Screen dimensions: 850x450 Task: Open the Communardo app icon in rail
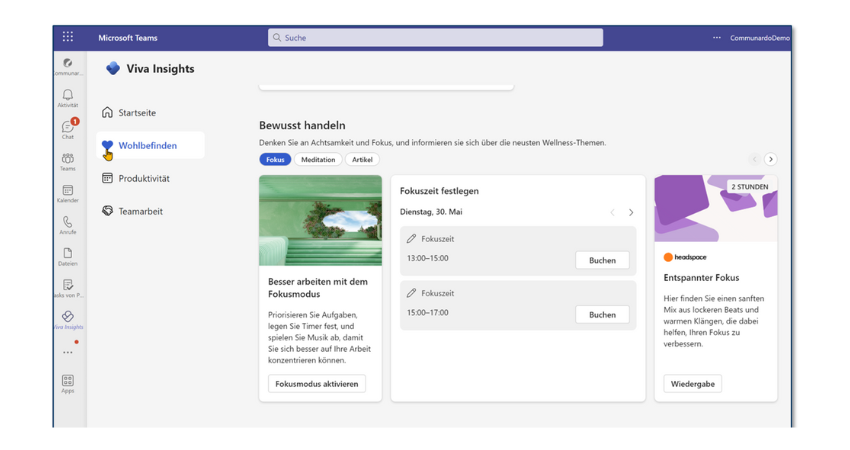point(68,63)
